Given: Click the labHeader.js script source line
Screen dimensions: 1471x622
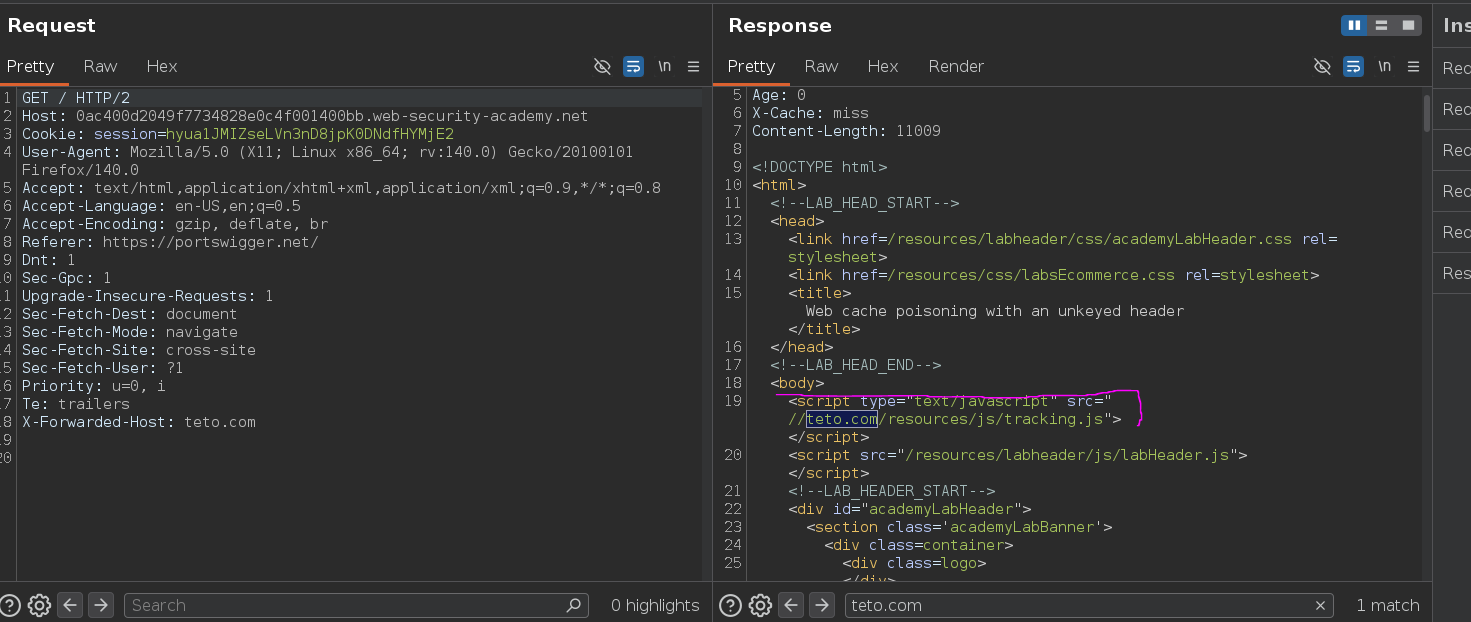Looking at the screenshot, I should [1018, 455].
